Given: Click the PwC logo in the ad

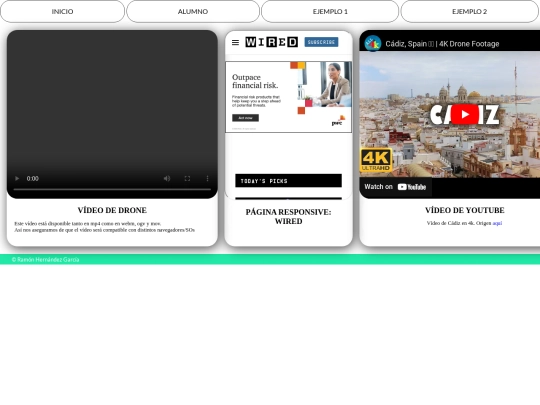Looking at the screenshot, I should [x=338, y=121].
